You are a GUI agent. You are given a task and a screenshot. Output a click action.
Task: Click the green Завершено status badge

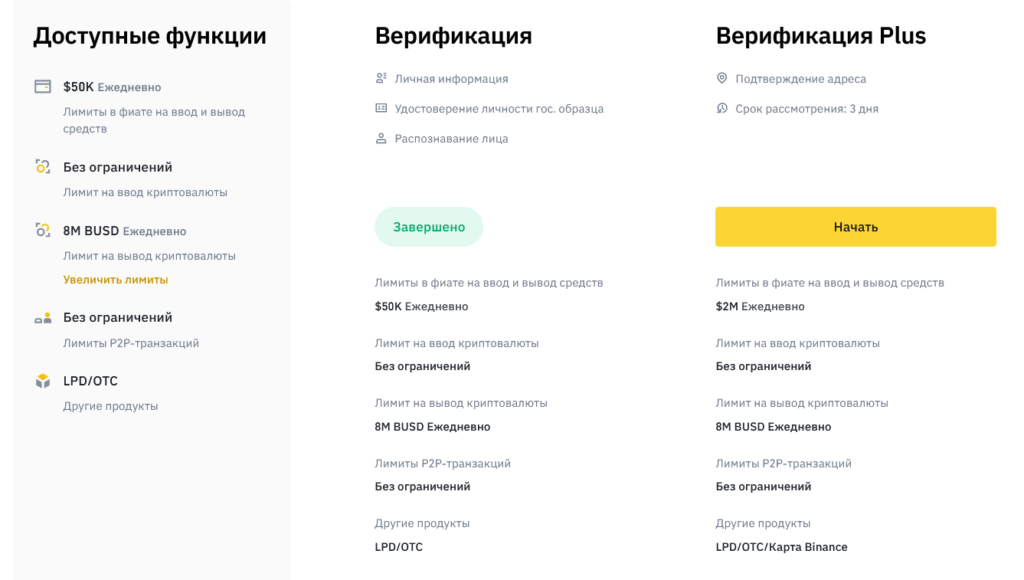(428, 226)
